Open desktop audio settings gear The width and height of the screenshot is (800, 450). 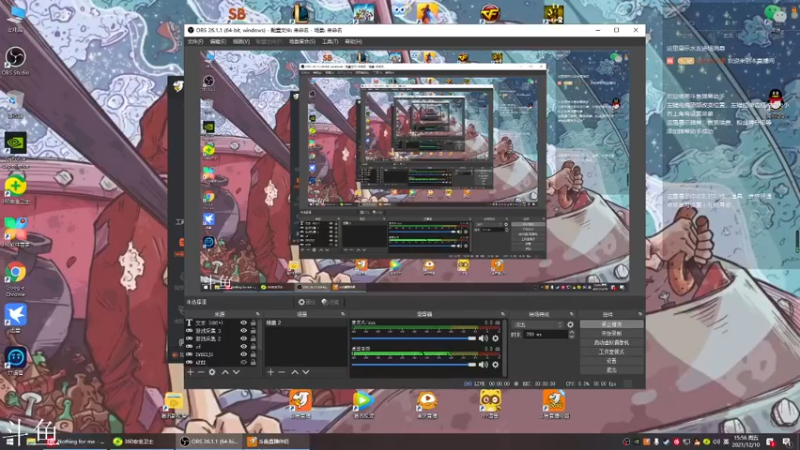point(495,364)
